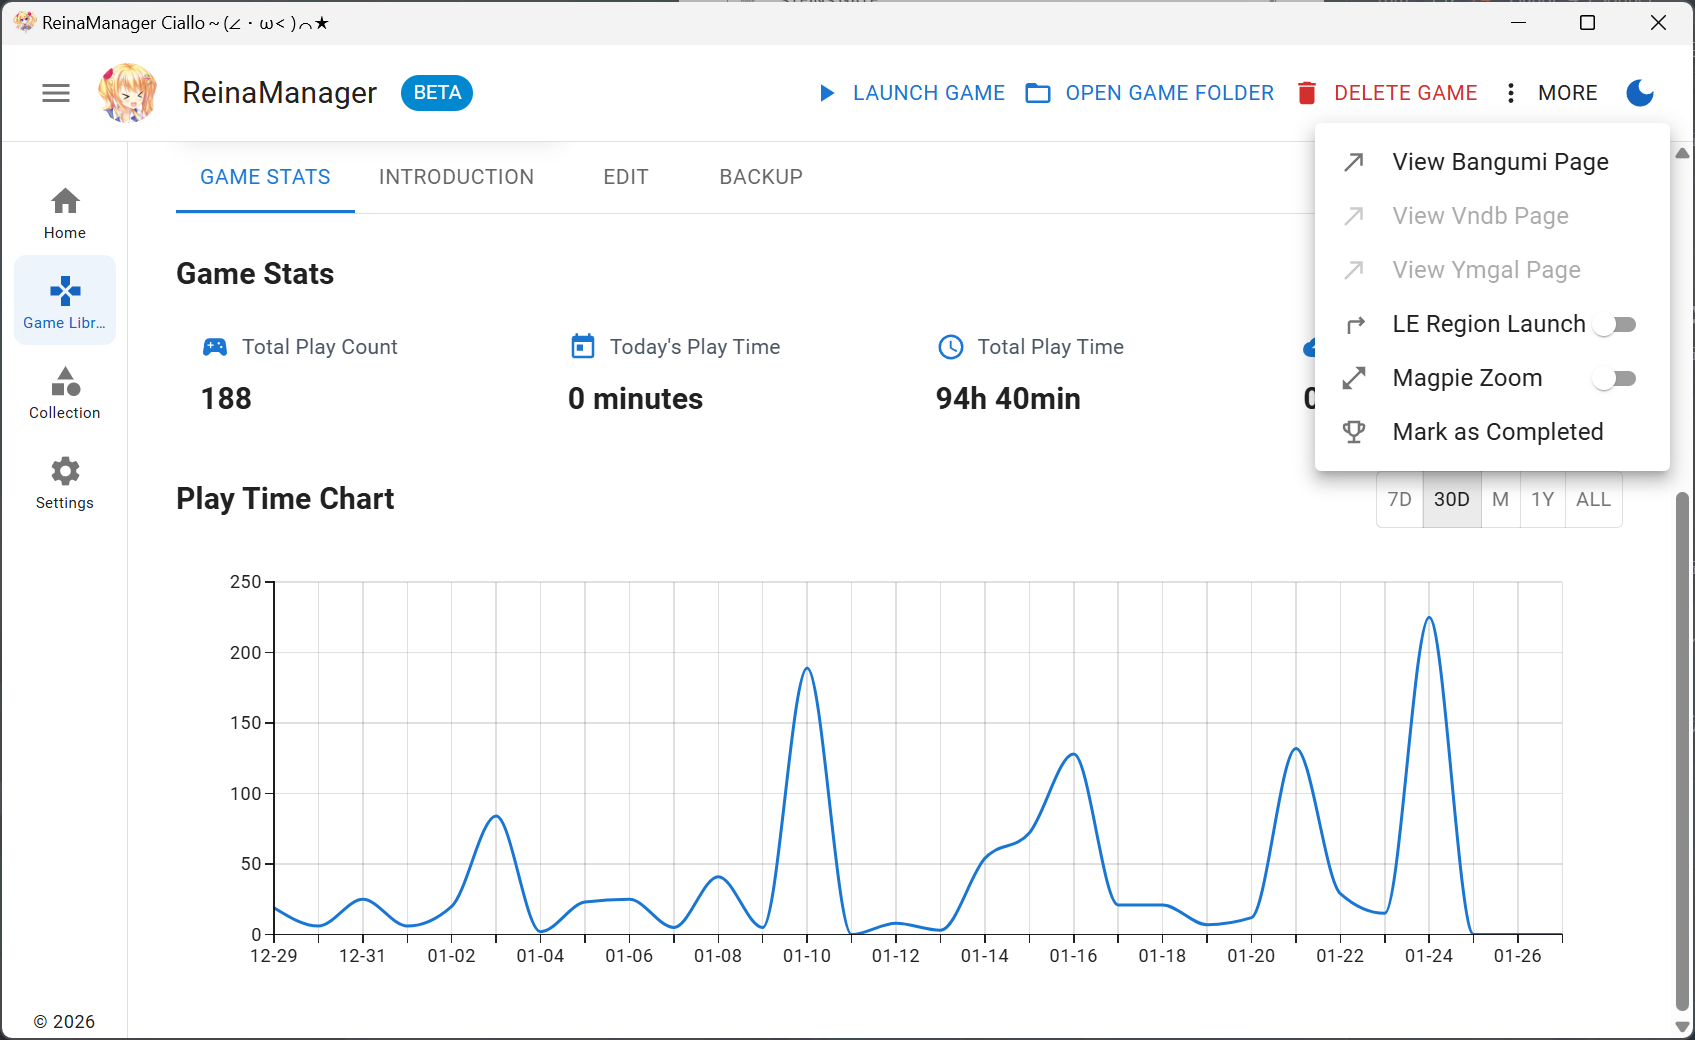The image size is (1695, 1040).
Task: Open Game Library in sidebar
Action: [x=65, y=301]
